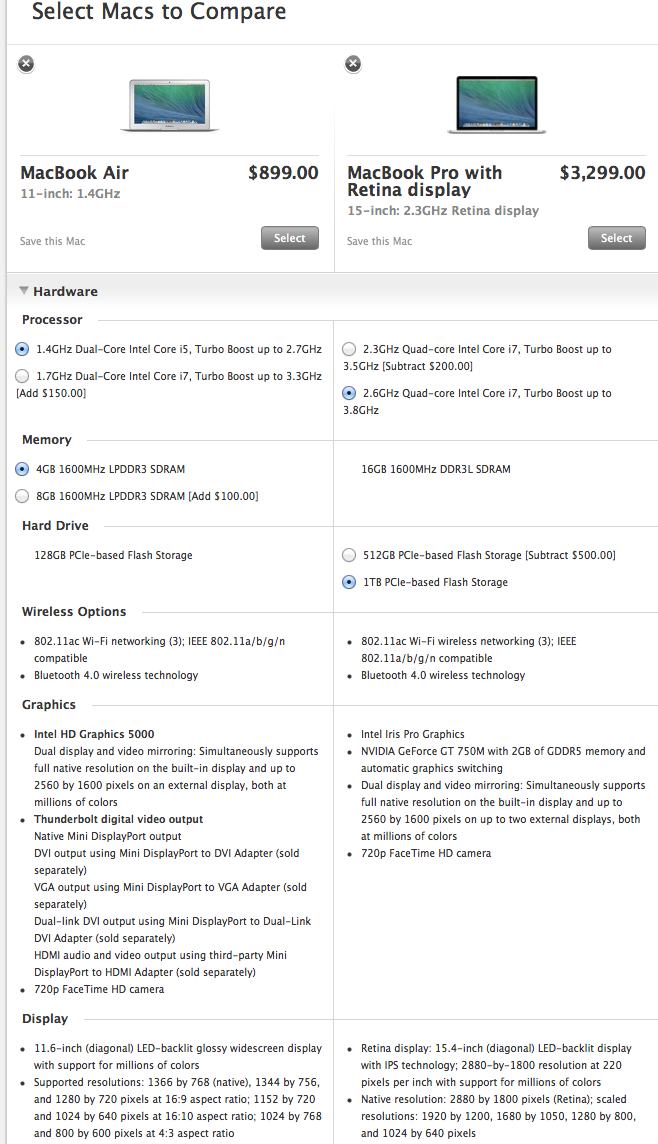Click 16GB 1600MHz DDR3L SDRAM text
This screenshot has height=1144, width=658.
coord(436,469)
